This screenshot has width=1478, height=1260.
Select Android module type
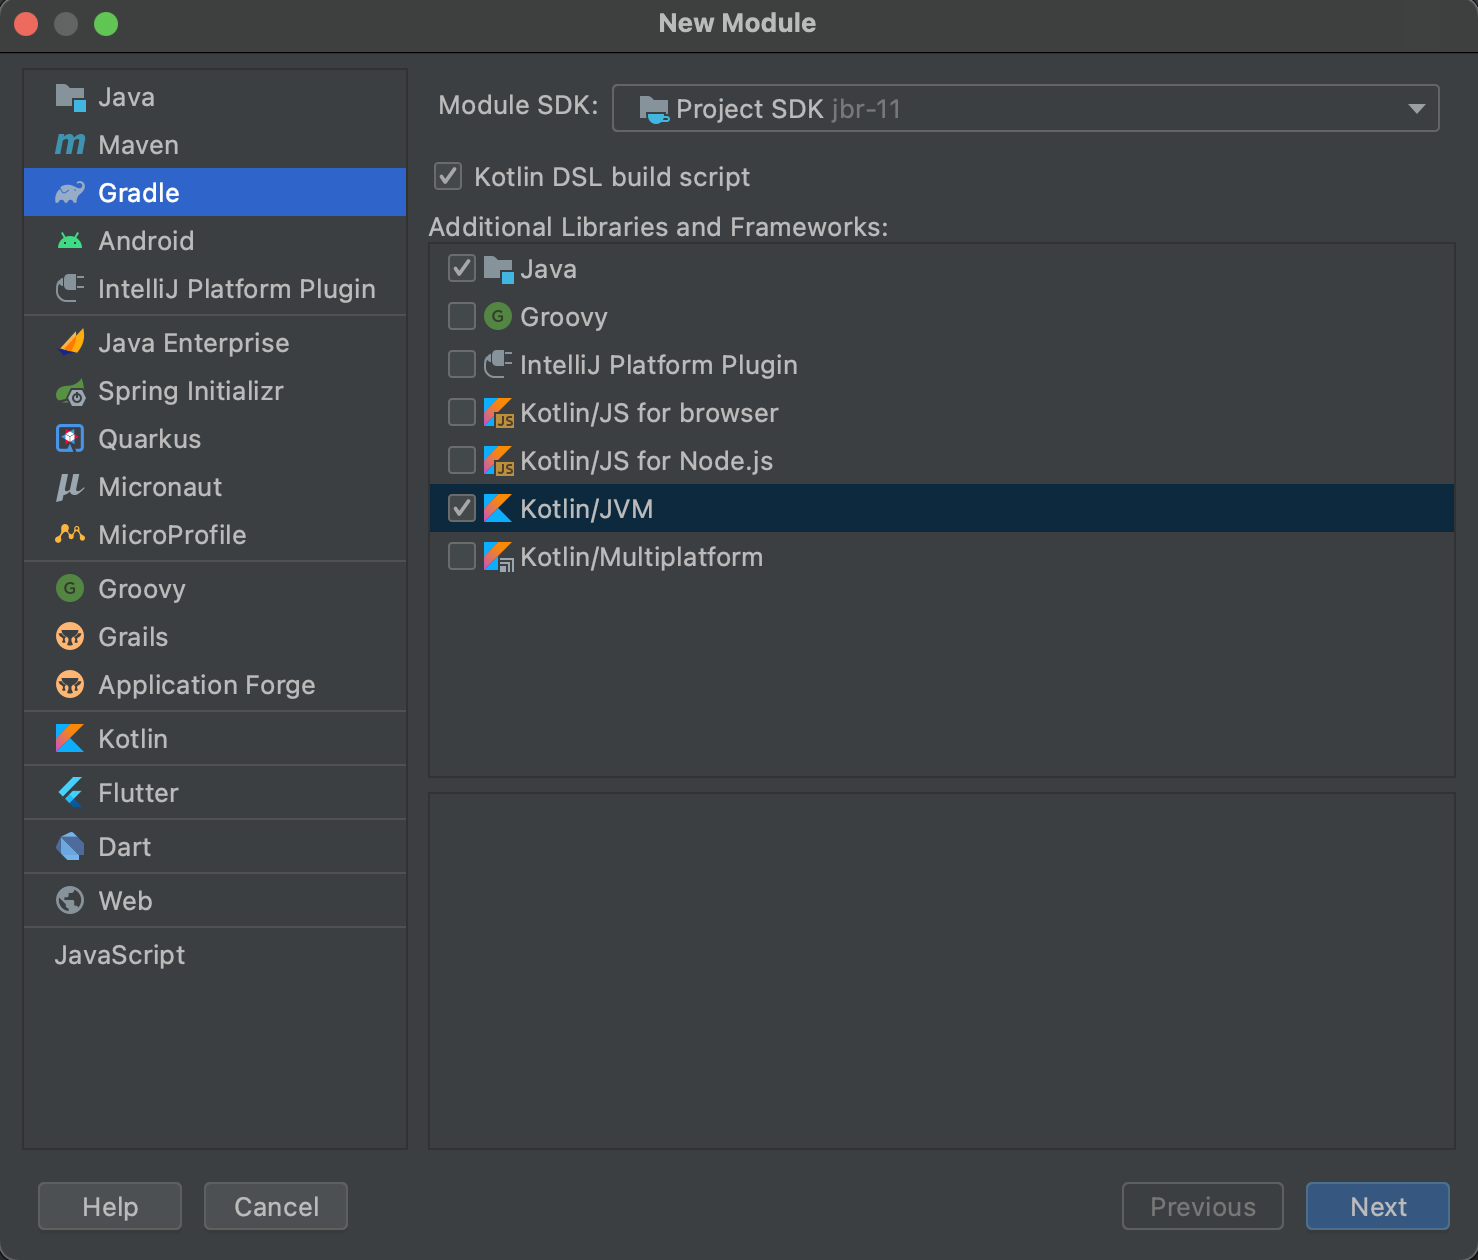click(215, 241)
